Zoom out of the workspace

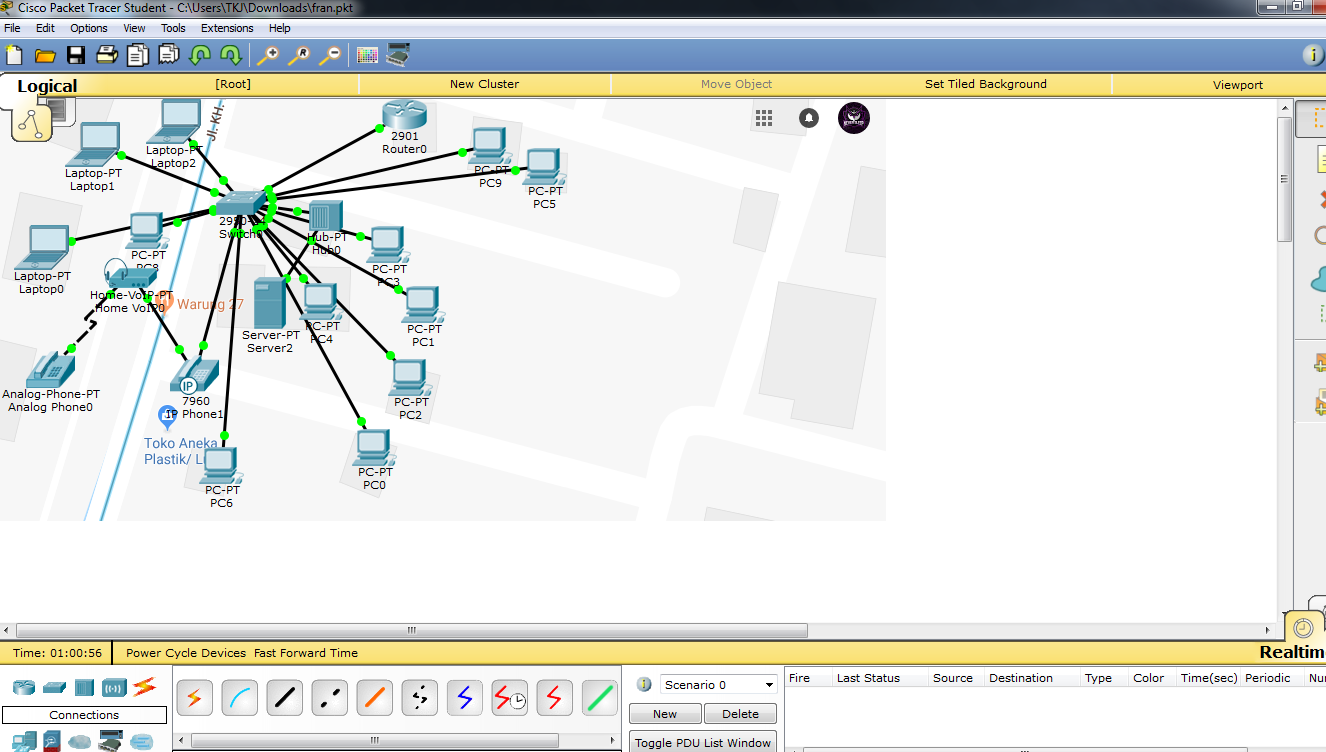(330, 55)
